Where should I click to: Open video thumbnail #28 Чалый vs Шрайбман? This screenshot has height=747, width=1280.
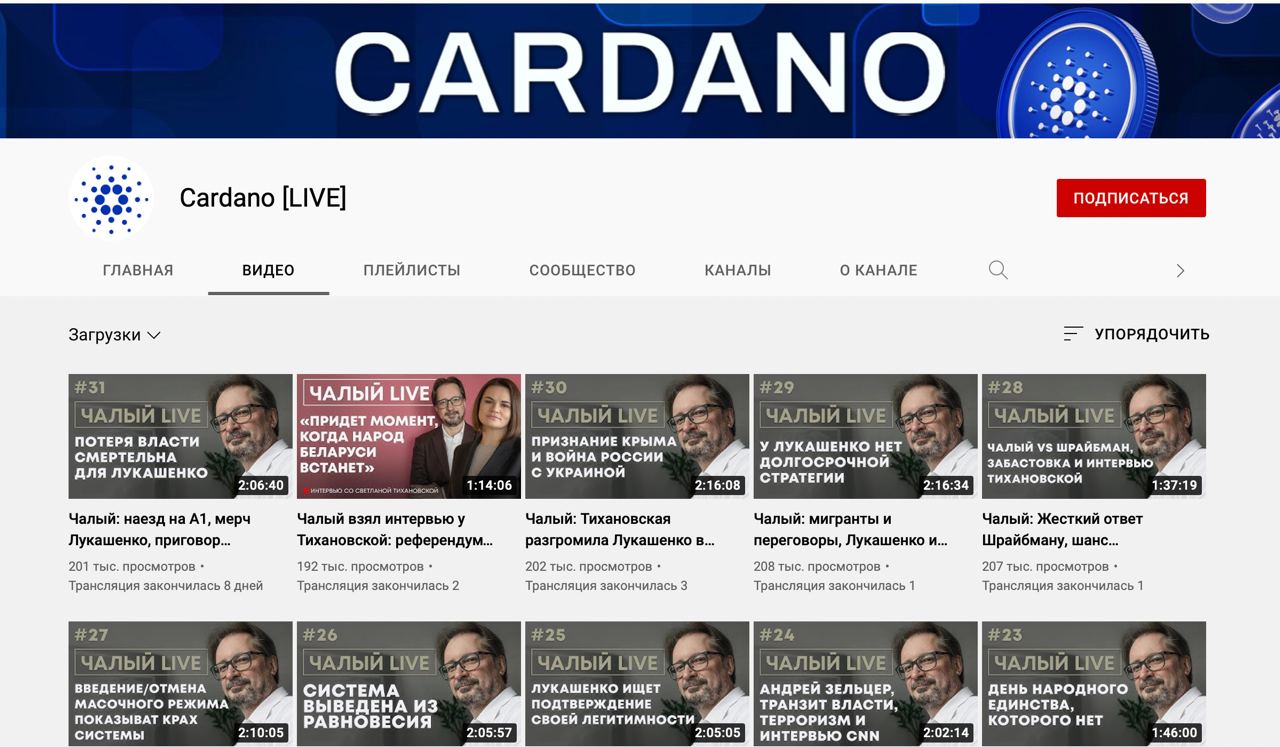pos(1094,436)
